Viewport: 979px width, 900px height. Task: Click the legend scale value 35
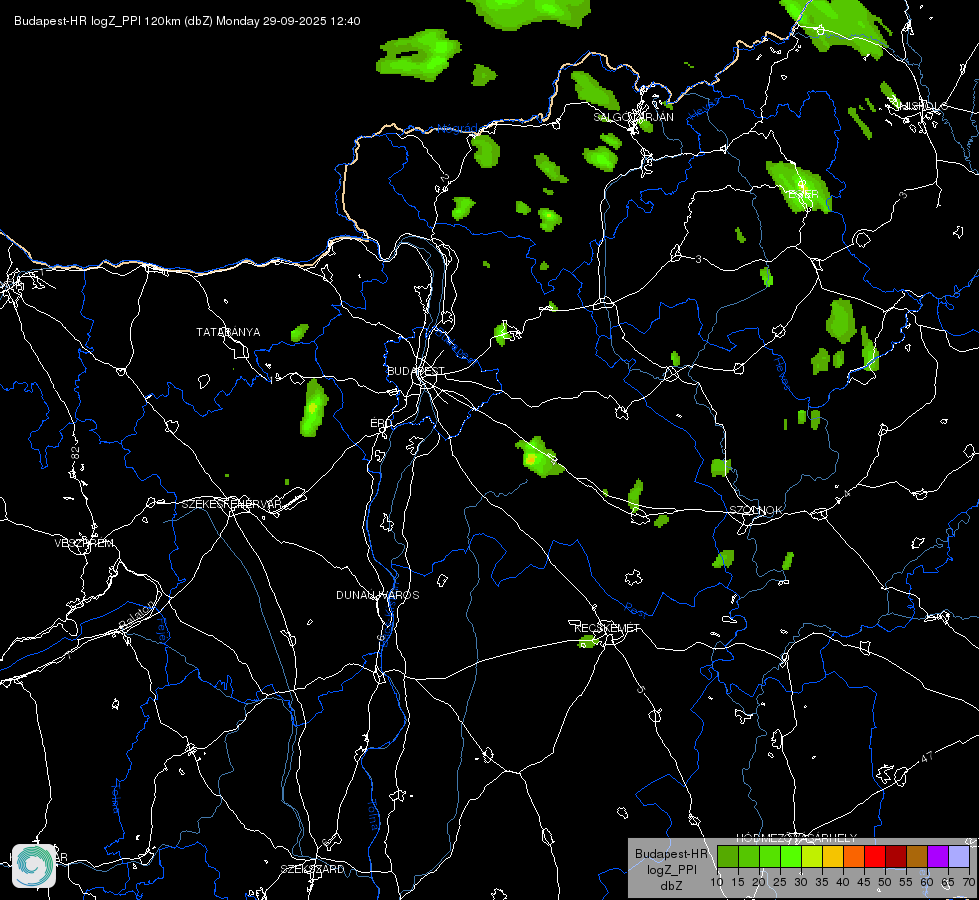tap(822, 883)
